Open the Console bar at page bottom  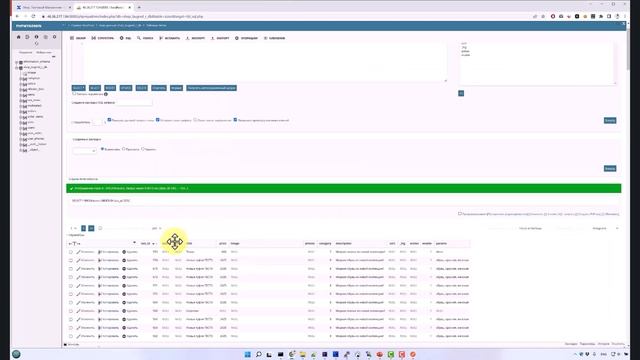coord(72,344)
